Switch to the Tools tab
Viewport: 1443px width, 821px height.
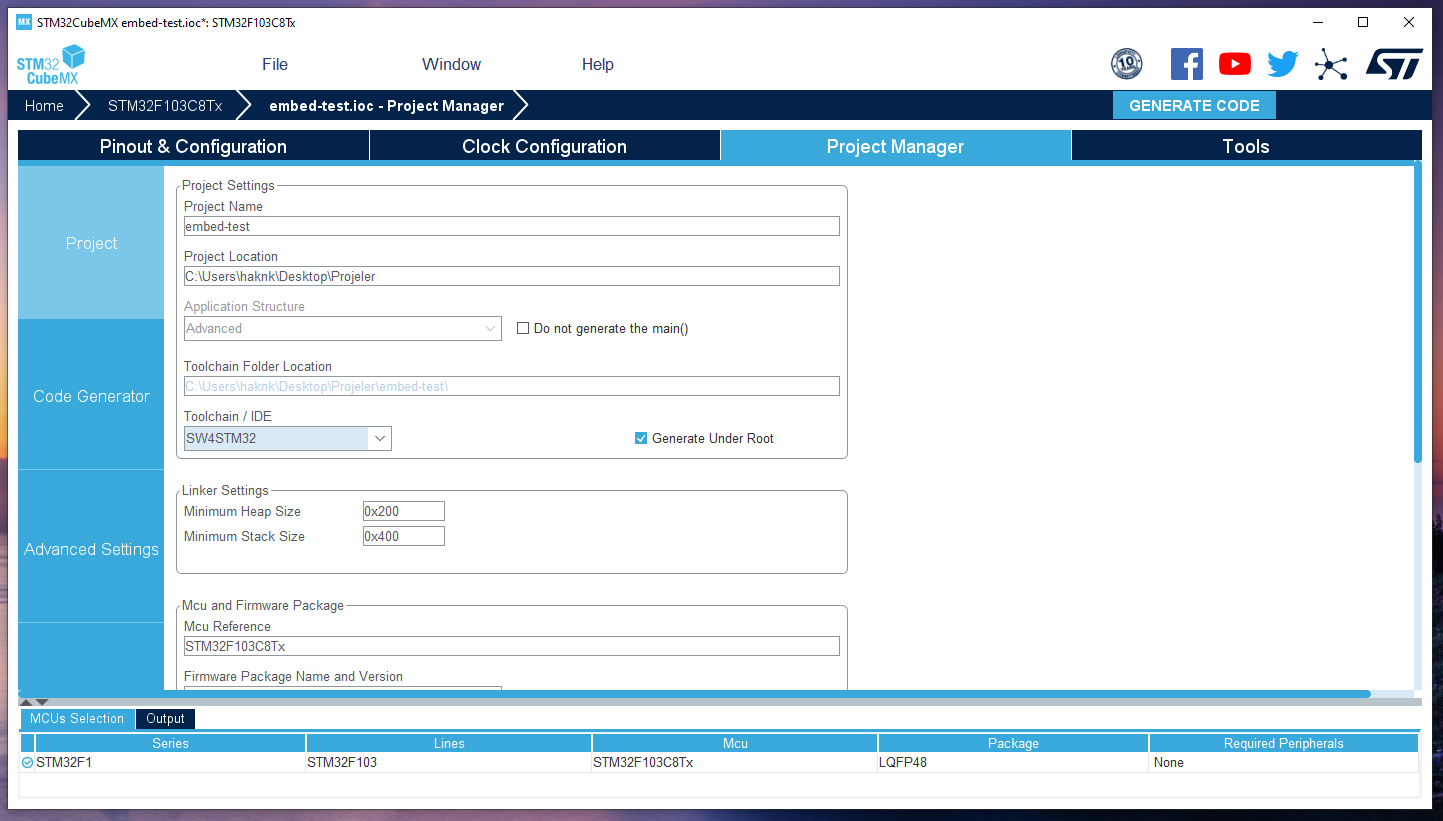point(1246,146)
